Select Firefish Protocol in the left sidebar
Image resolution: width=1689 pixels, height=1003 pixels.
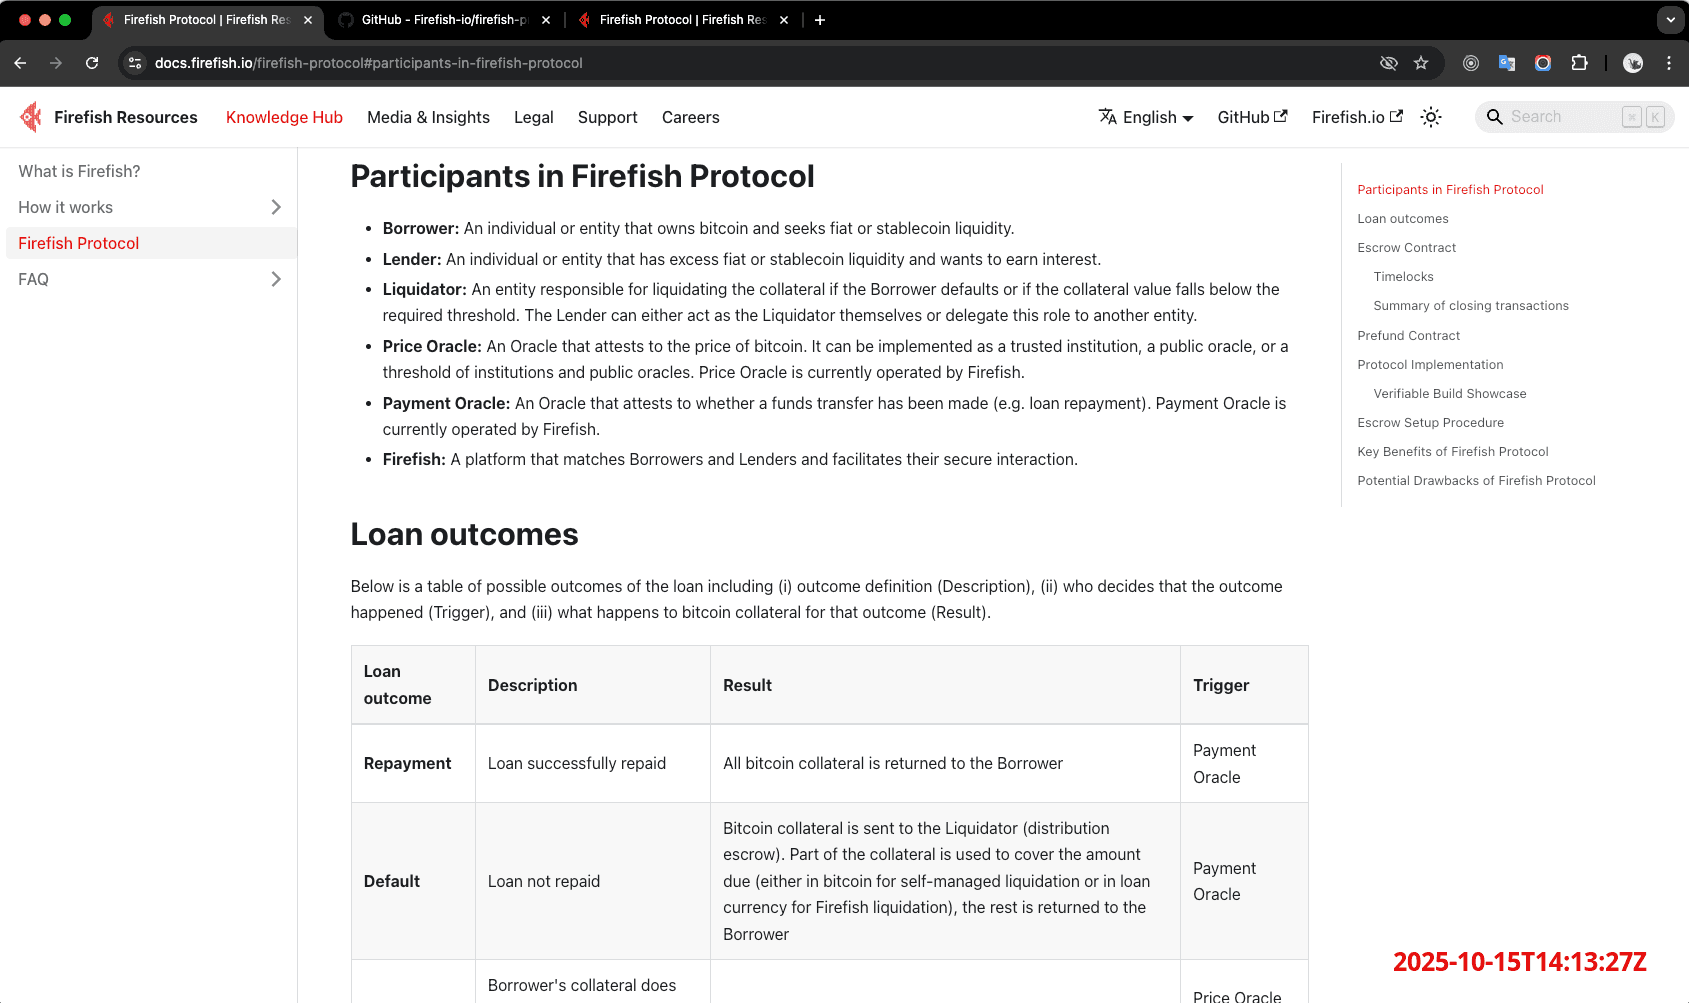tap(79, 243)
